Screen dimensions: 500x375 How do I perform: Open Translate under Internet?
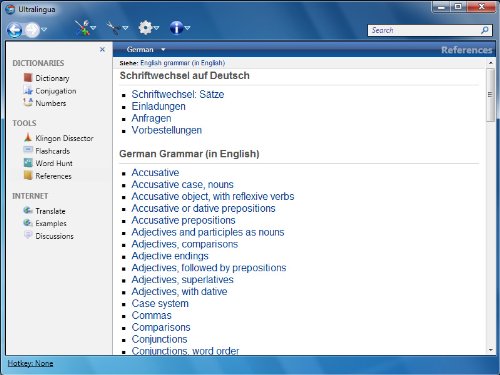click(50, 211)
